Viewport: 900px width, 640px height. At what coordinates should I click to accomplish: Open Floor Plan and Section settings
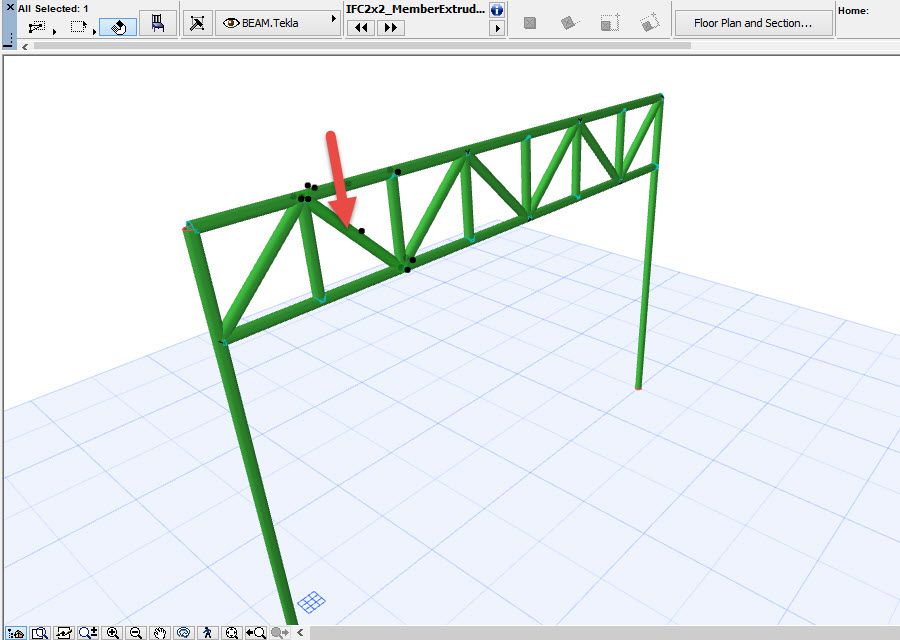click(x=753, y=24)
